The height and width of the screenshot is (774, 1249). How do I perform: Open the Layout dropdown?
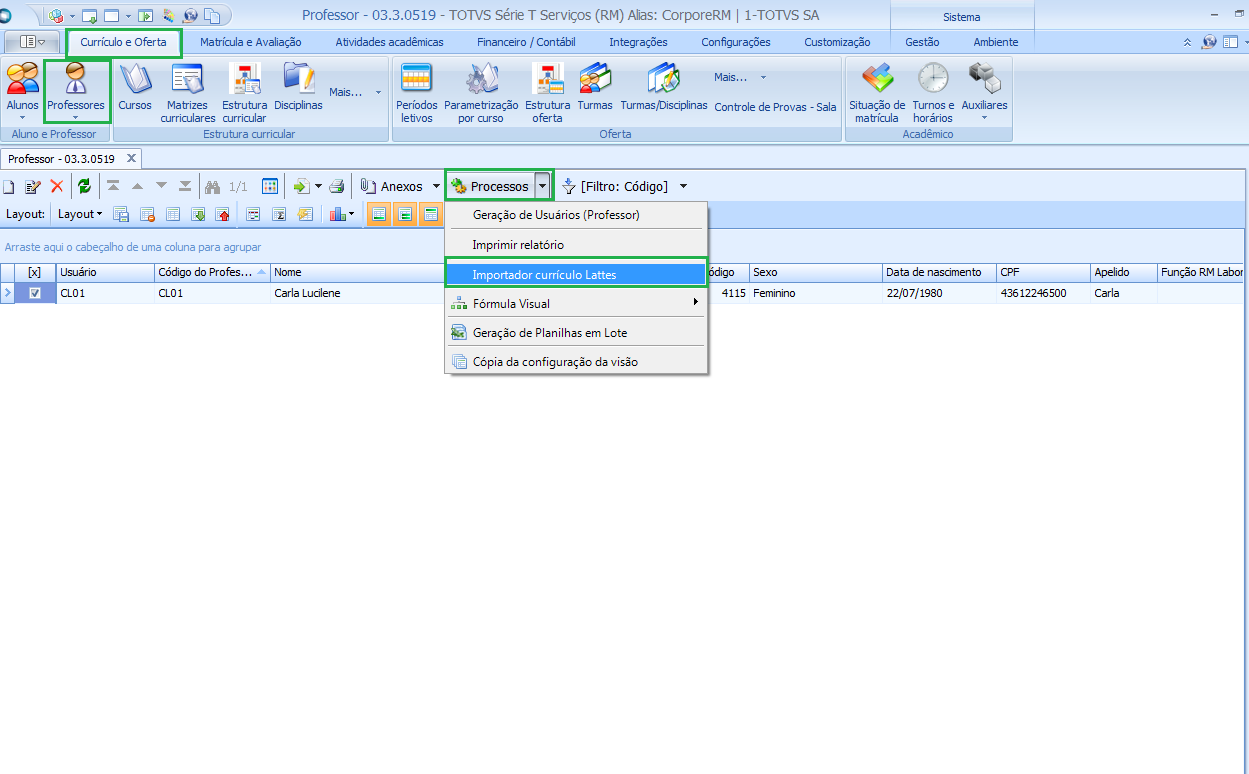[80, 214]
